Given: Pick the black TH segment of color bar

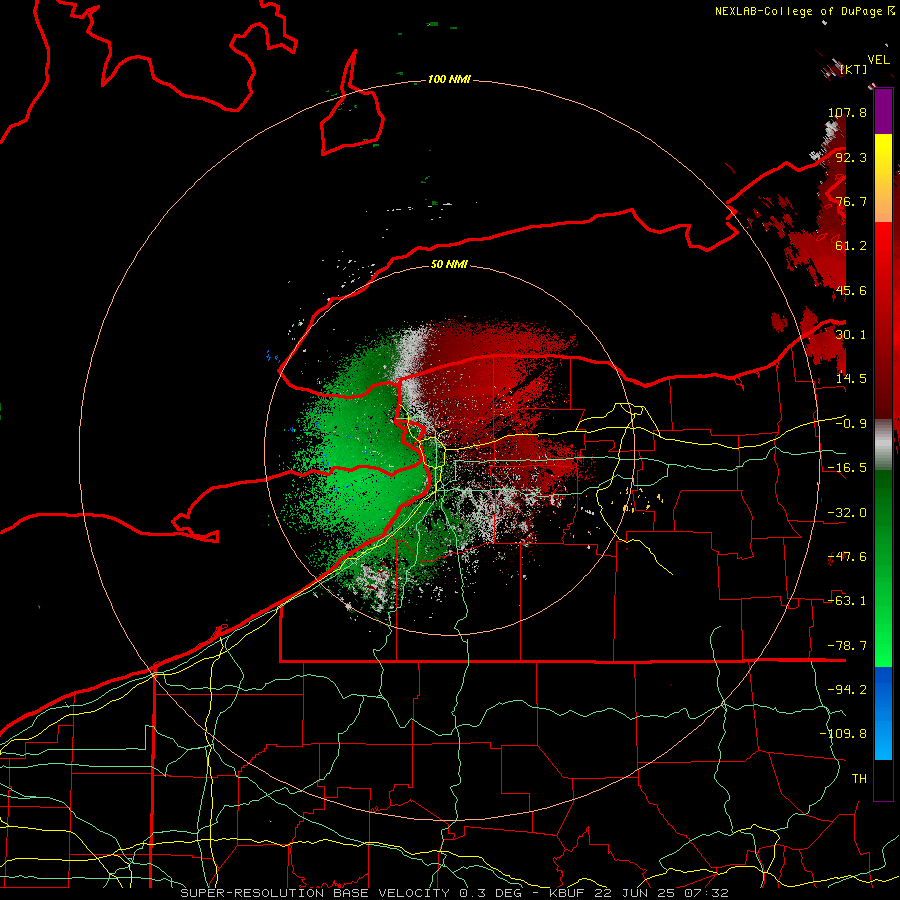Looking at the screenshot, I should 883,779.
